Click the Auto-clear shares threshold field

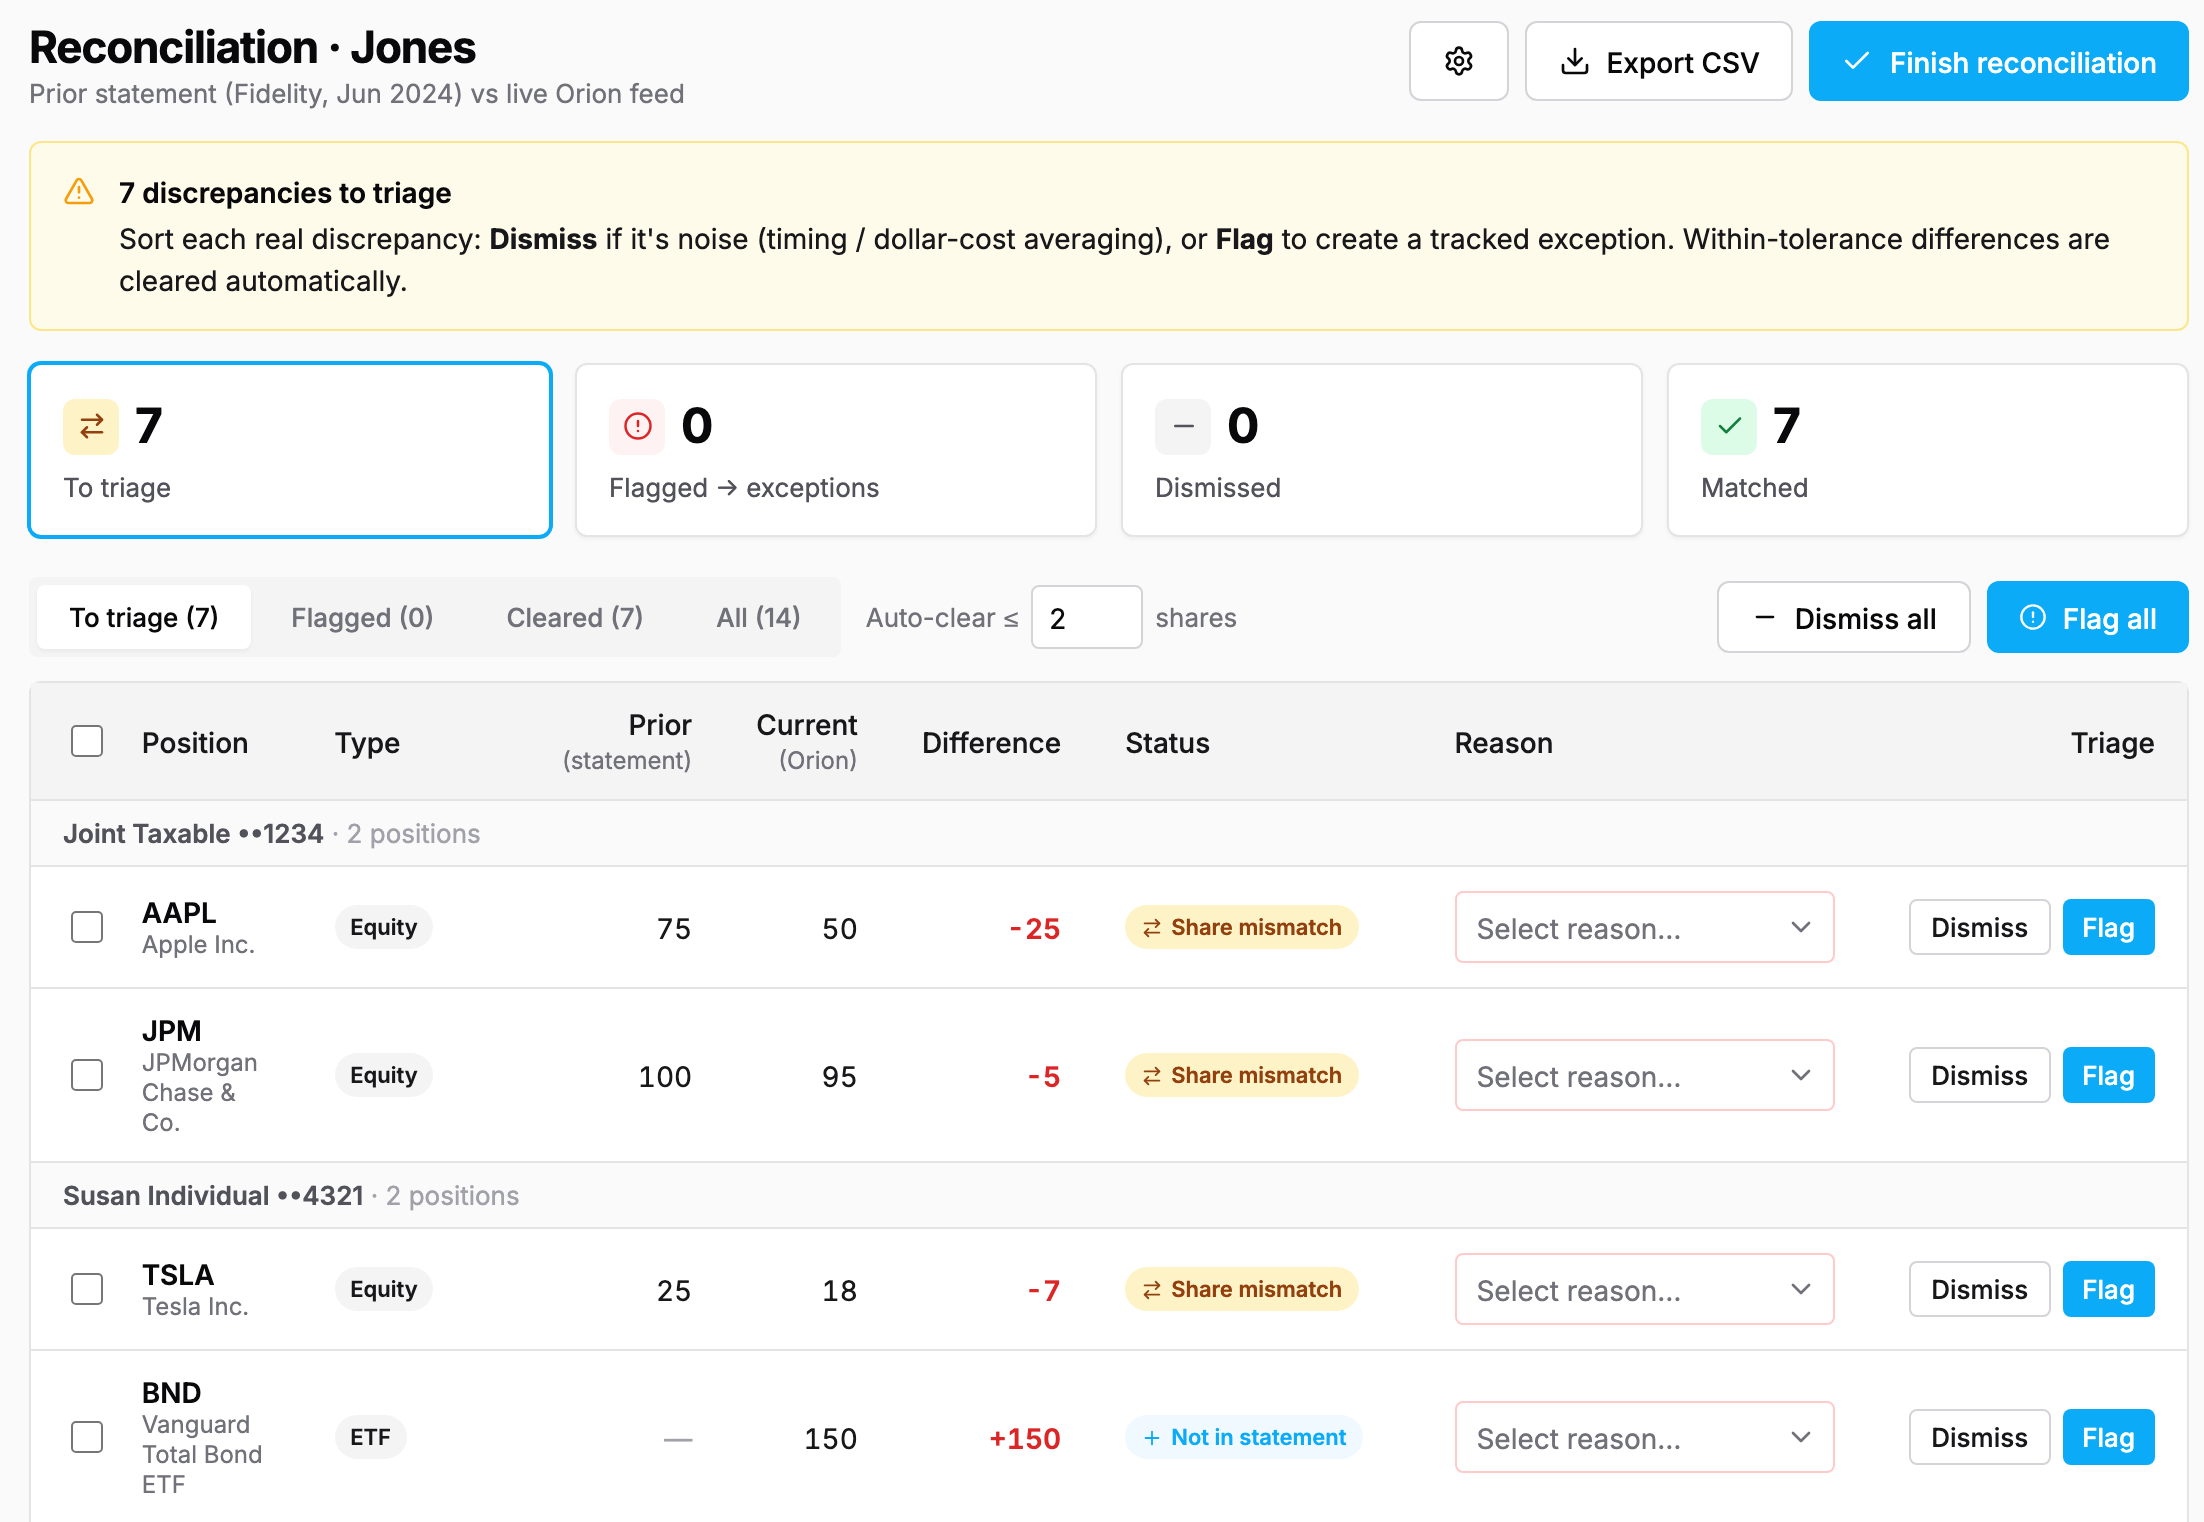pyautogui.click(x=1086, y=618)
